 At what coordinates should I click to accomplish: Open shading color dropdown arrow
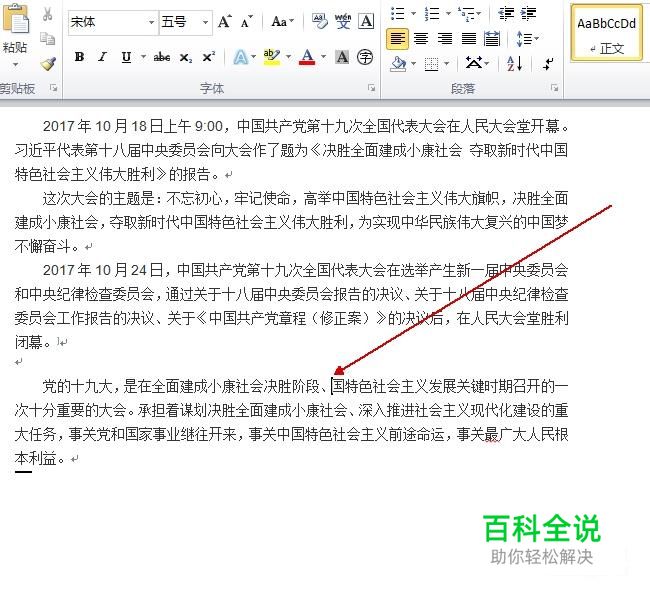(413, 64)
